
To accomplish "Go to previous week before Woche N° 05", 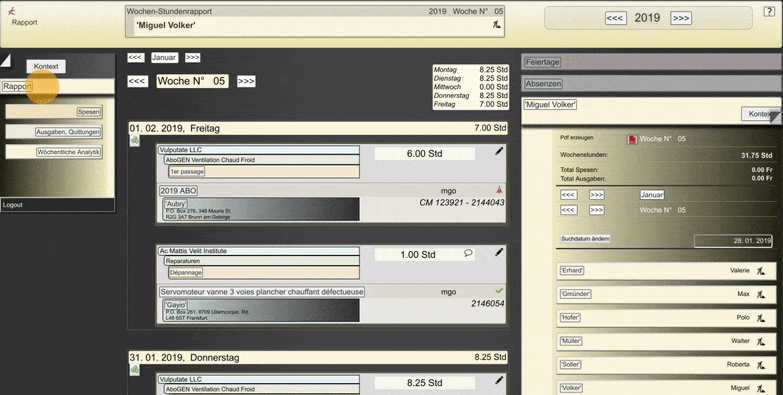I will (137, 81).
